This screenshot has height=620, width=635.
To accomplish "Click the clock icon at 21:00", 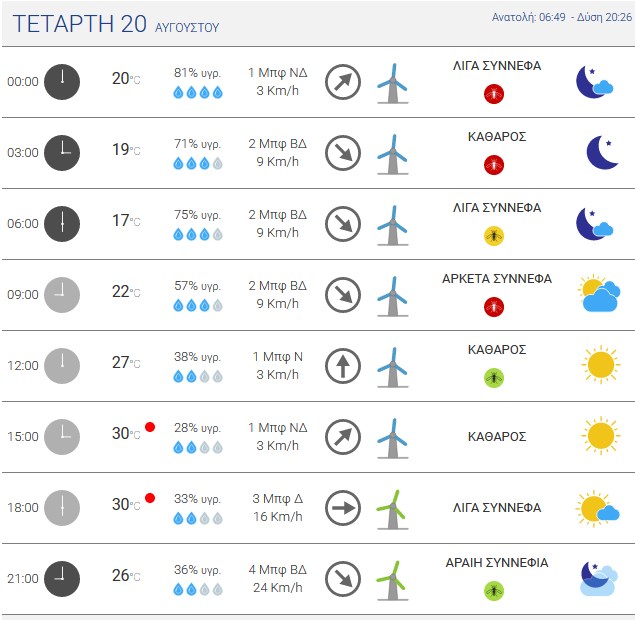I will click(x=62, y=579).
